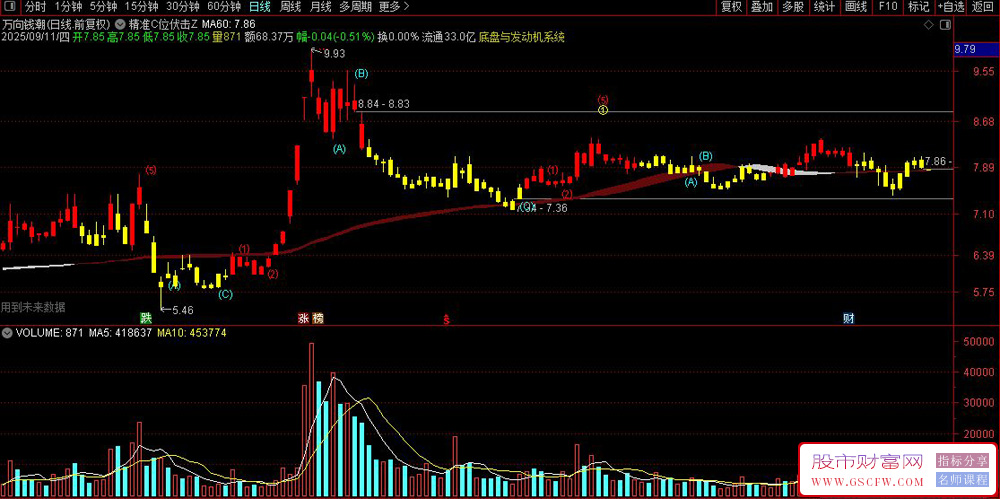Click the 财 event marker on timeline

(849, 318)
